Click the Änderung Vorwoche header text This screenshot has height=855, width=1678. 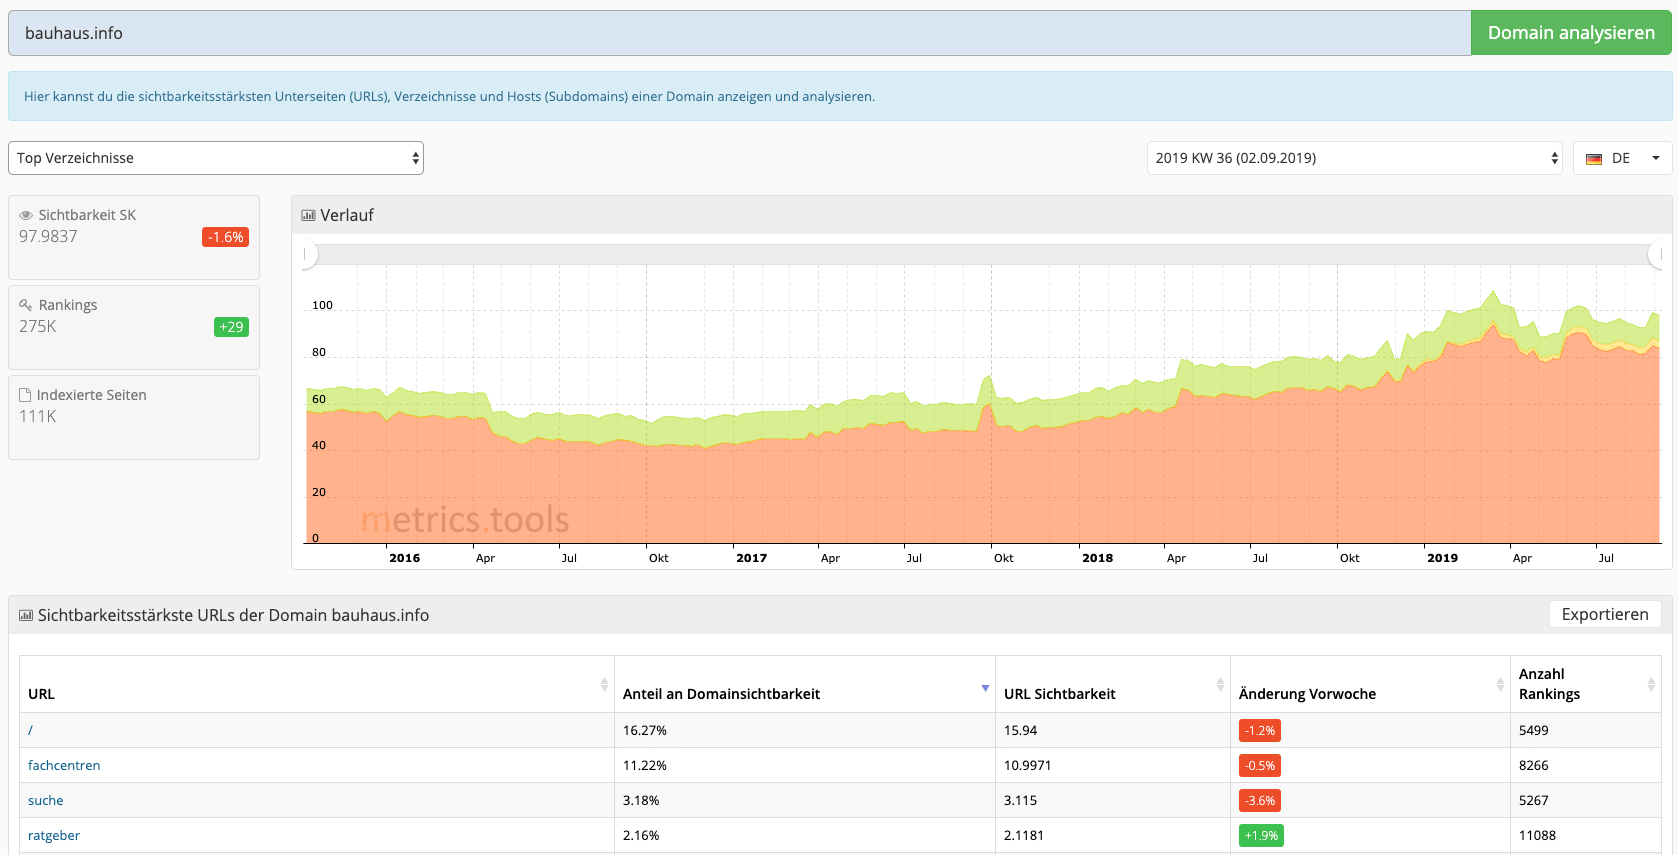tap(1307, 694)
